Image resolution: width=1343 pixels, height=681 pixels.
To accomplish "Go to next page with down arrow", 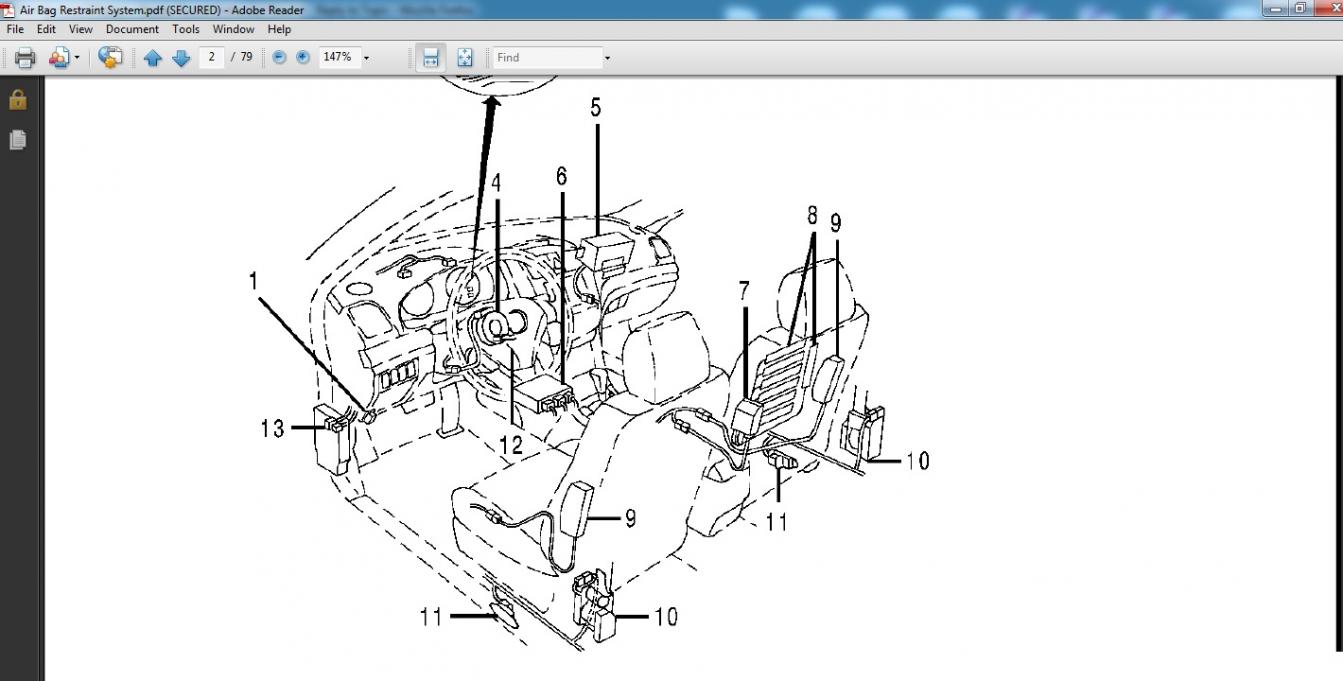I will (181, 58).
